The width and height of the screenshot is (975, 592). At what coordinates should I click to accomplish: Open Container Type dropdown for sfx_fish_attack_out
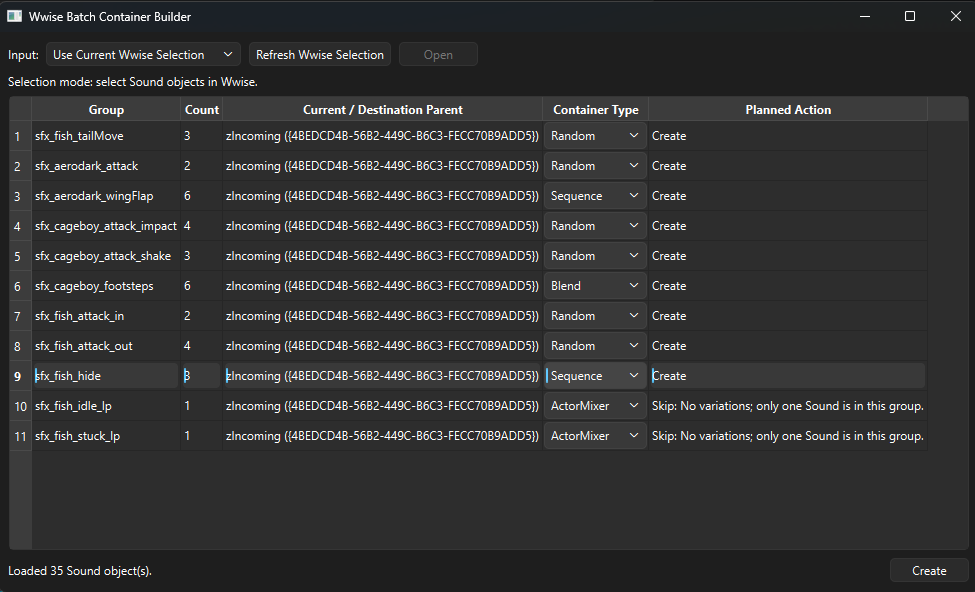595,346
